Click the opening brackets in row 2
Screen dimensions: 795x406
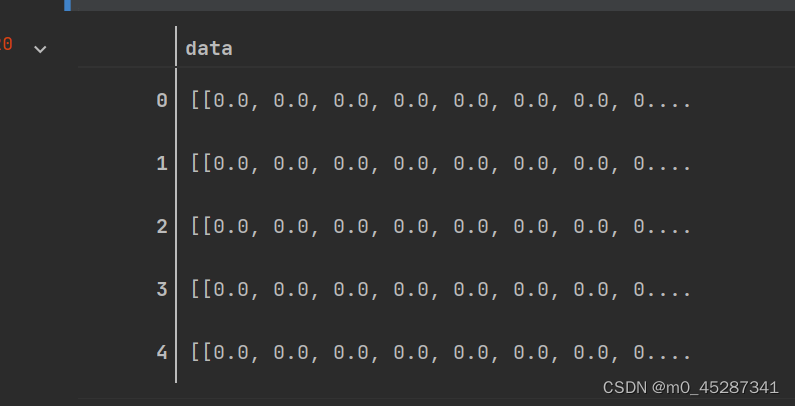pos(201,227)
